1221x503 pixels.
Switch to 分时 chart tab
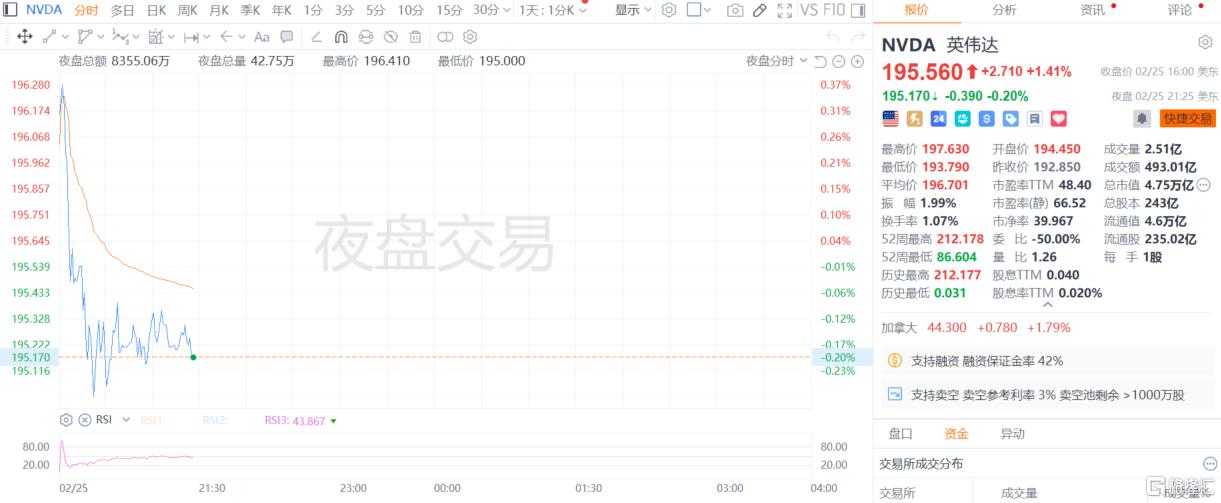point(86,10)
